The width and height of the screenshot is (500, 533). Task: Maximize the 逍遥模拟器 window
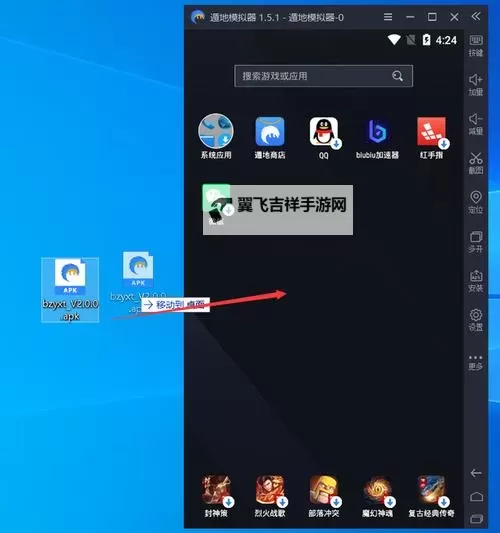pos(432,17)
